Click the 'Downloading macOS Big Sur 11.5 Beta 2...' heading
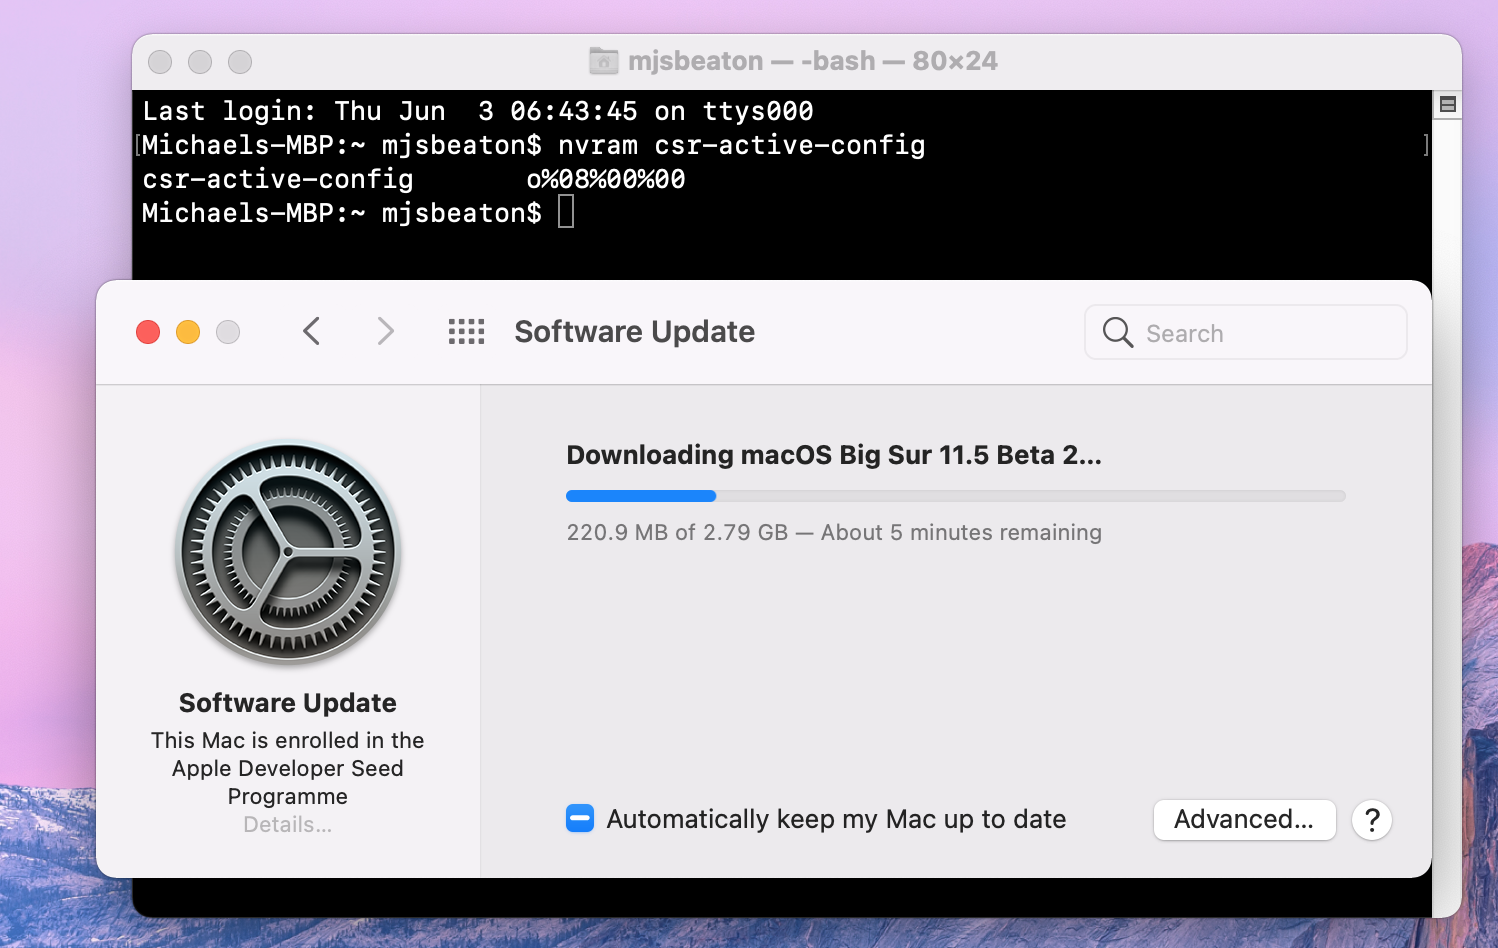 pos(834,455)
